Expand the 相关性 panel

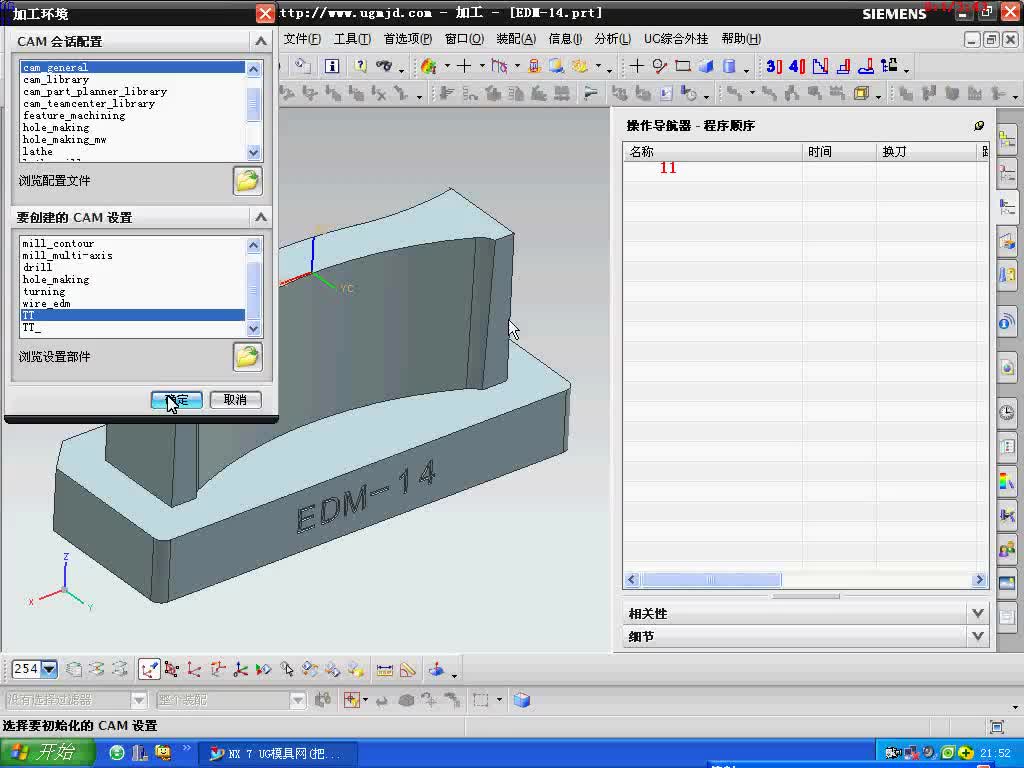click(978, 613)
